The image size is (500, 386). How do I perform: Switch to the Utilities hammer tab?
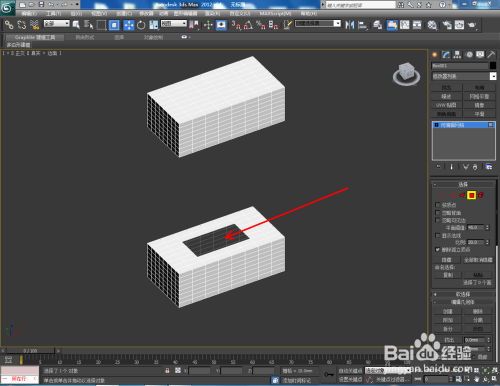[x=491, y=55]
